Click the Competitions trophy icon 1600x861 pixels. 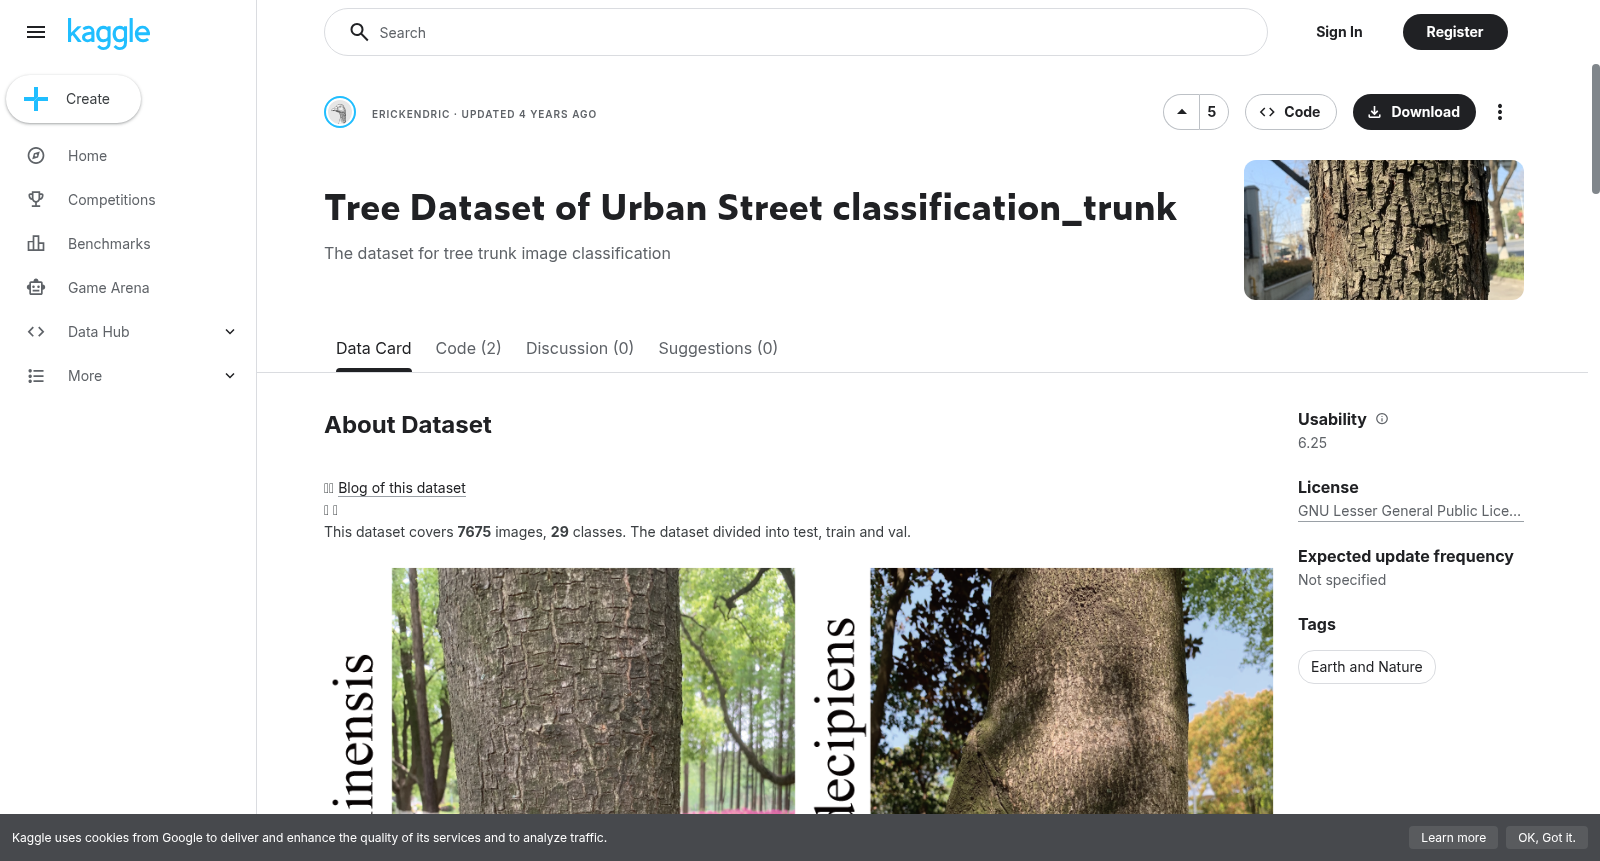[x=36, y=200]
